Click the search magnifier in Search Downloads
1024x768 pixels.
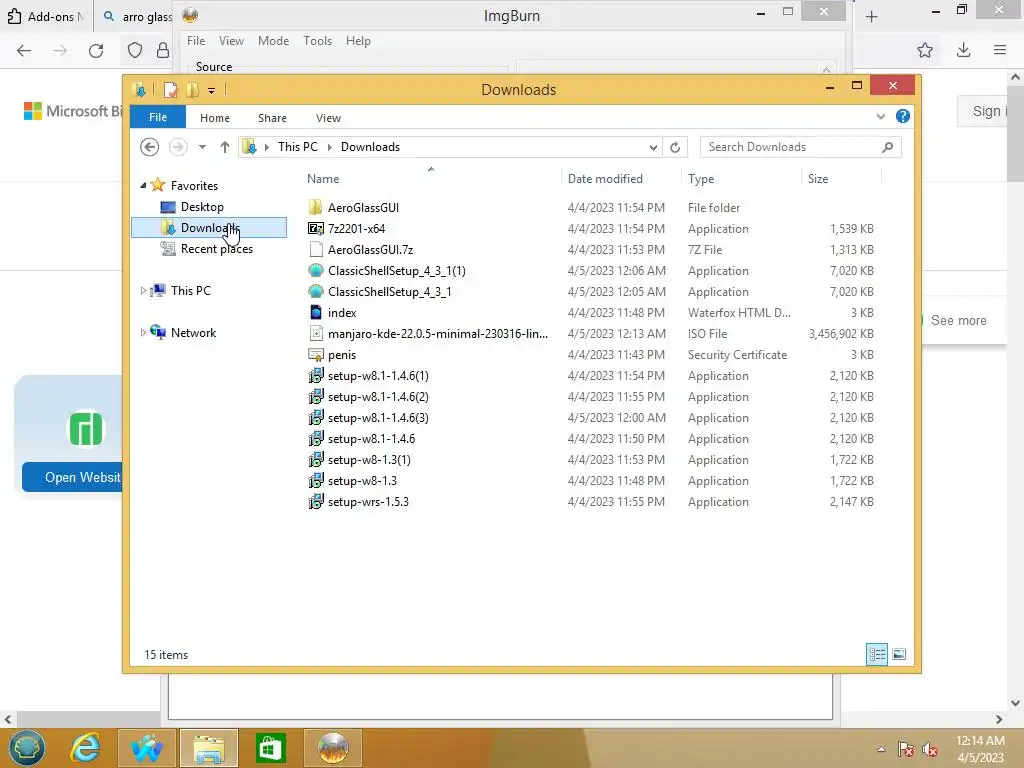pyautogui.click(x=887, y=147)
